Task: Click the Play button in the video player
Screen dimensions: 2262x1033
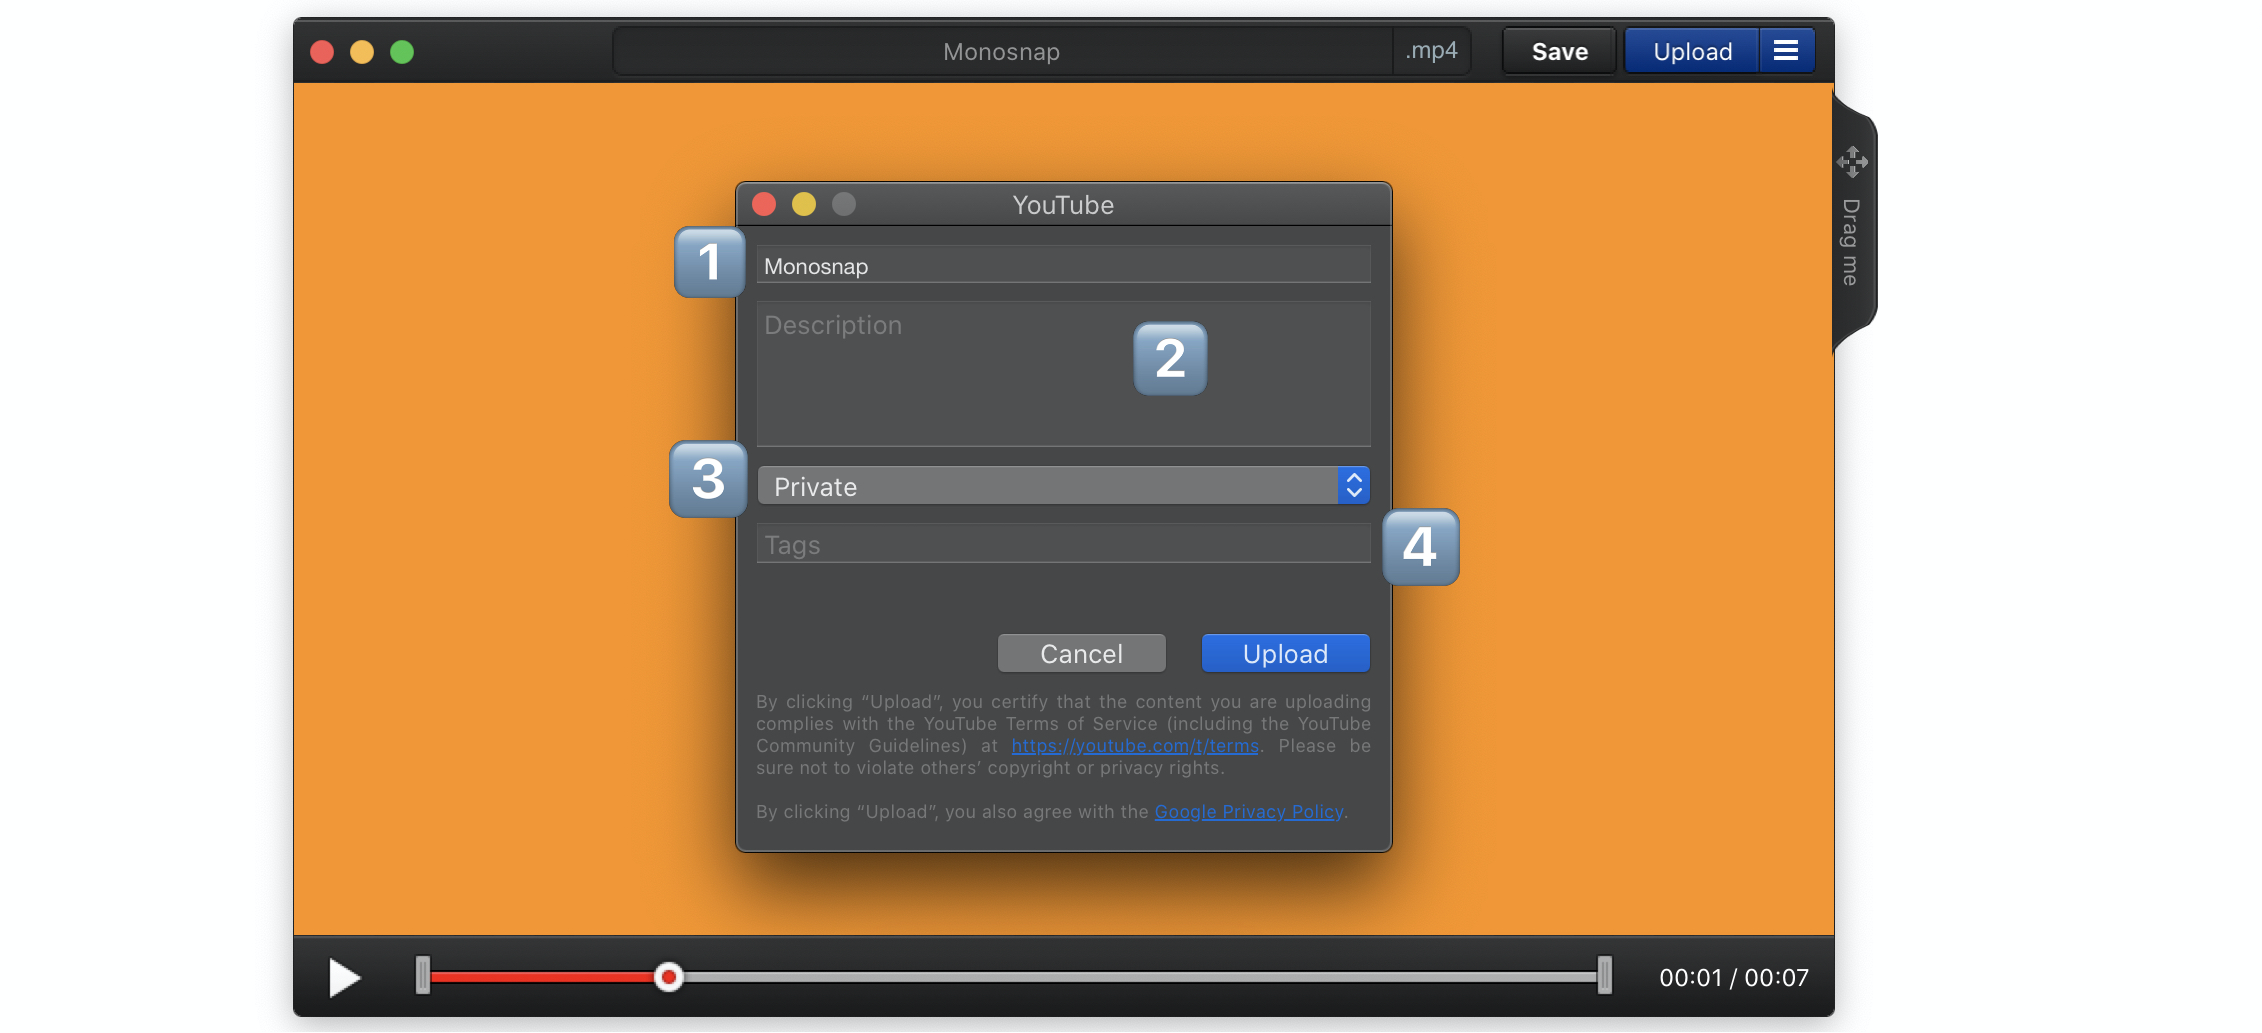Action: (x=344, y=977)
